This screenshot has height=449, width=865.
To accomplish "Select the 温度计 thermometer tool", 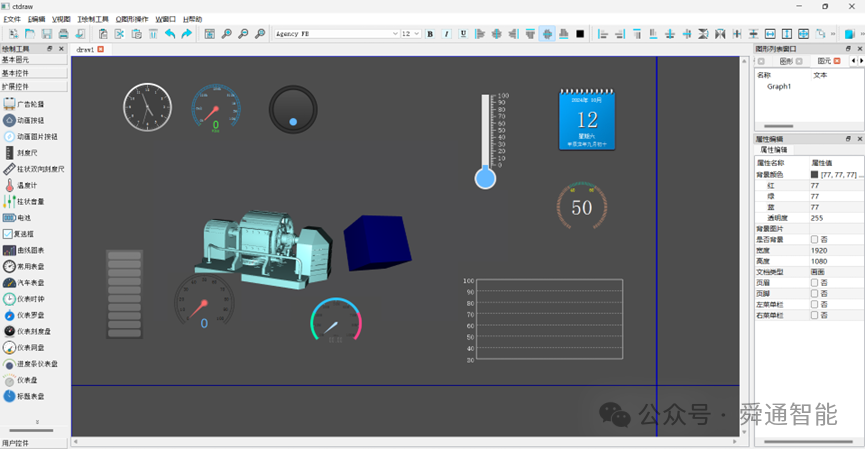I will click(x=21, y=185).
